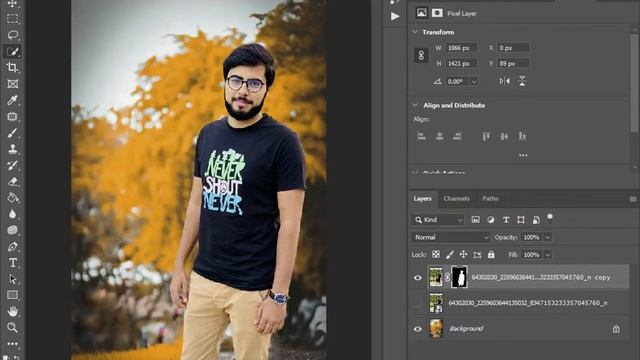Lock image pixels

(449, 255)
